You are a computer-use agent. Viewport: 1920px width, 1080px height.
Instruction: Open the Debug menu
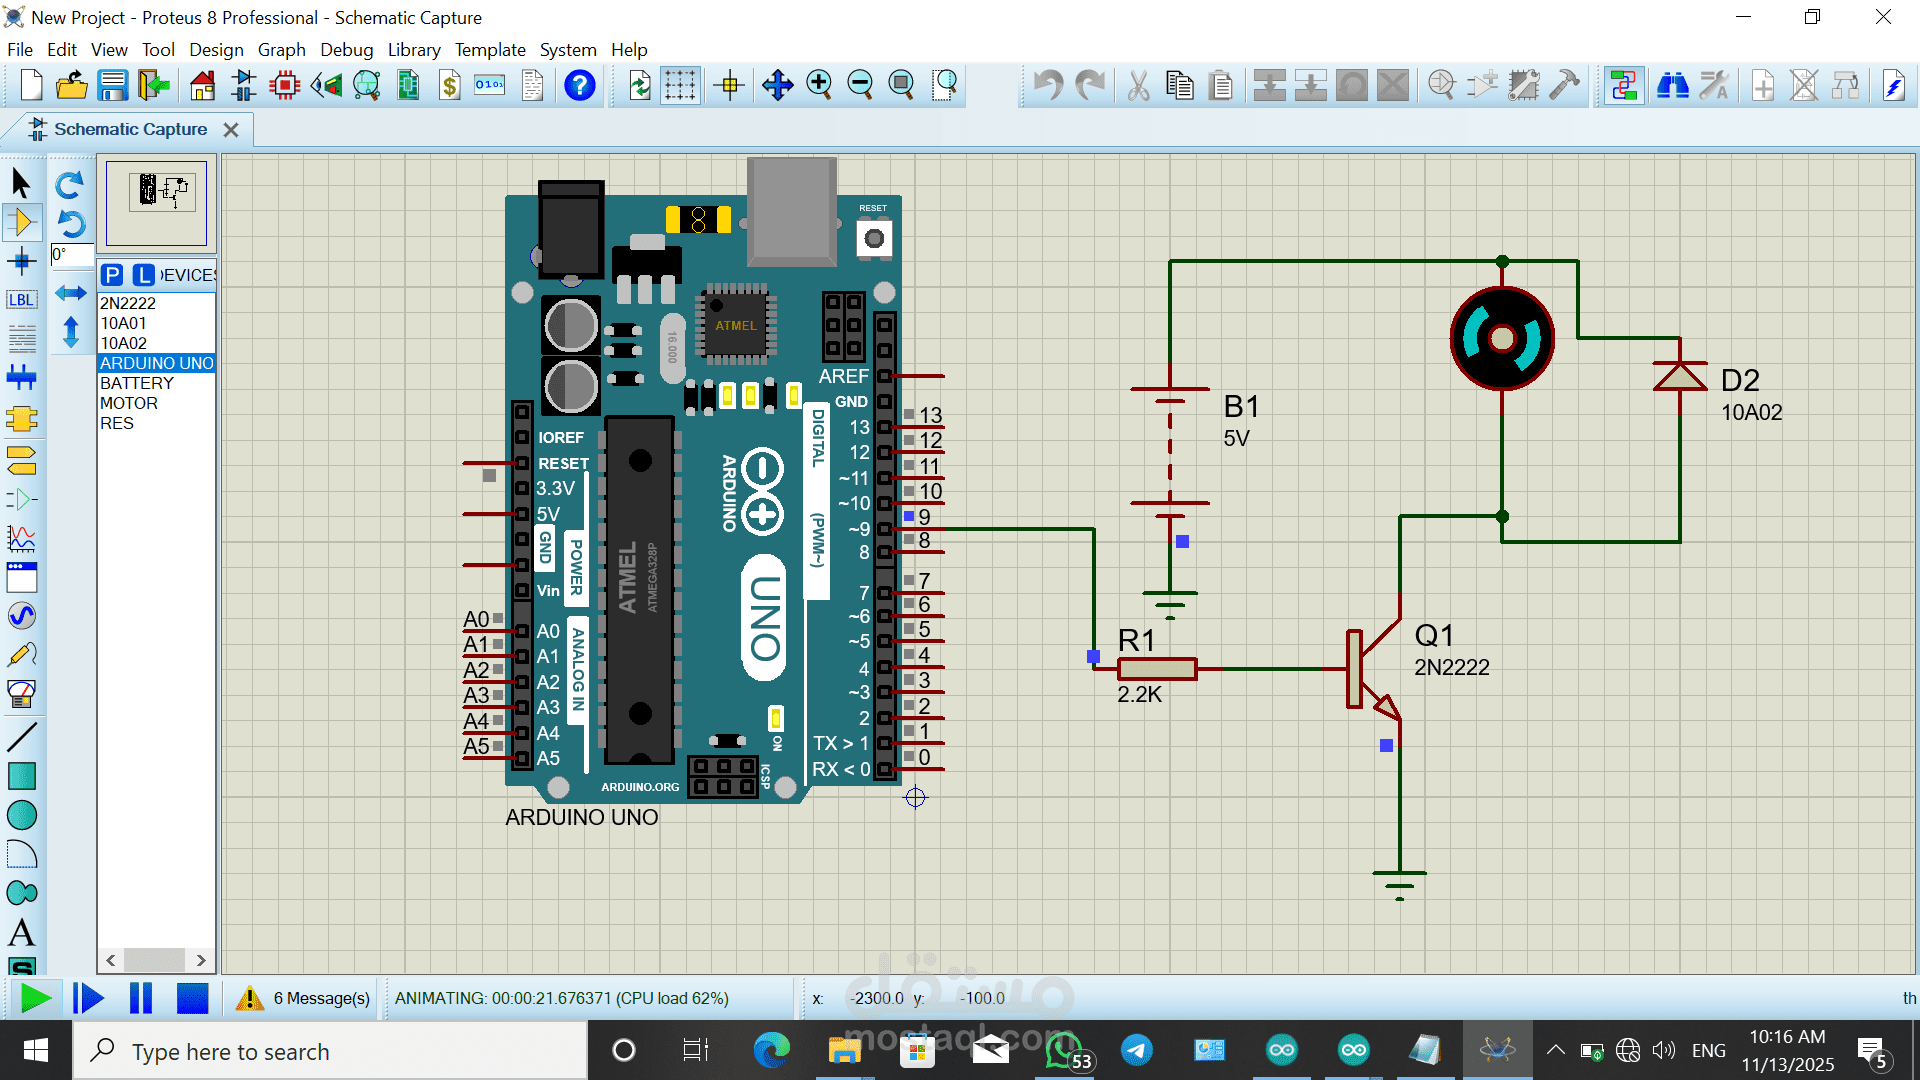click(x=346, y=50)
